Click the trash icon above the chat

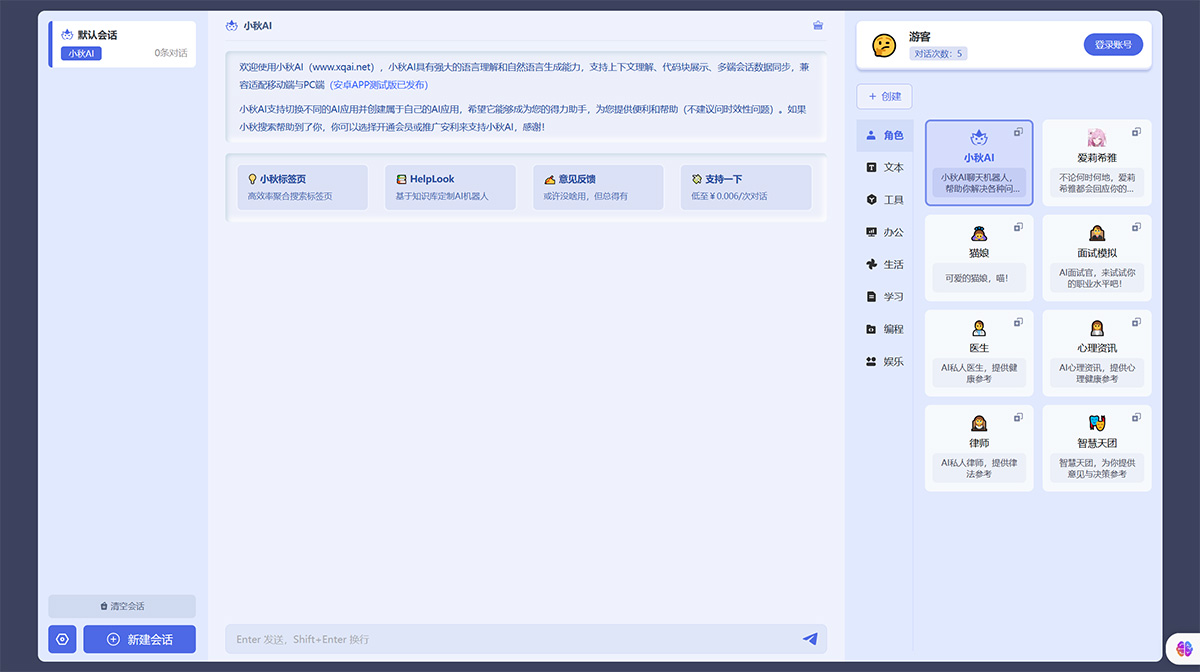pos(817,25)
